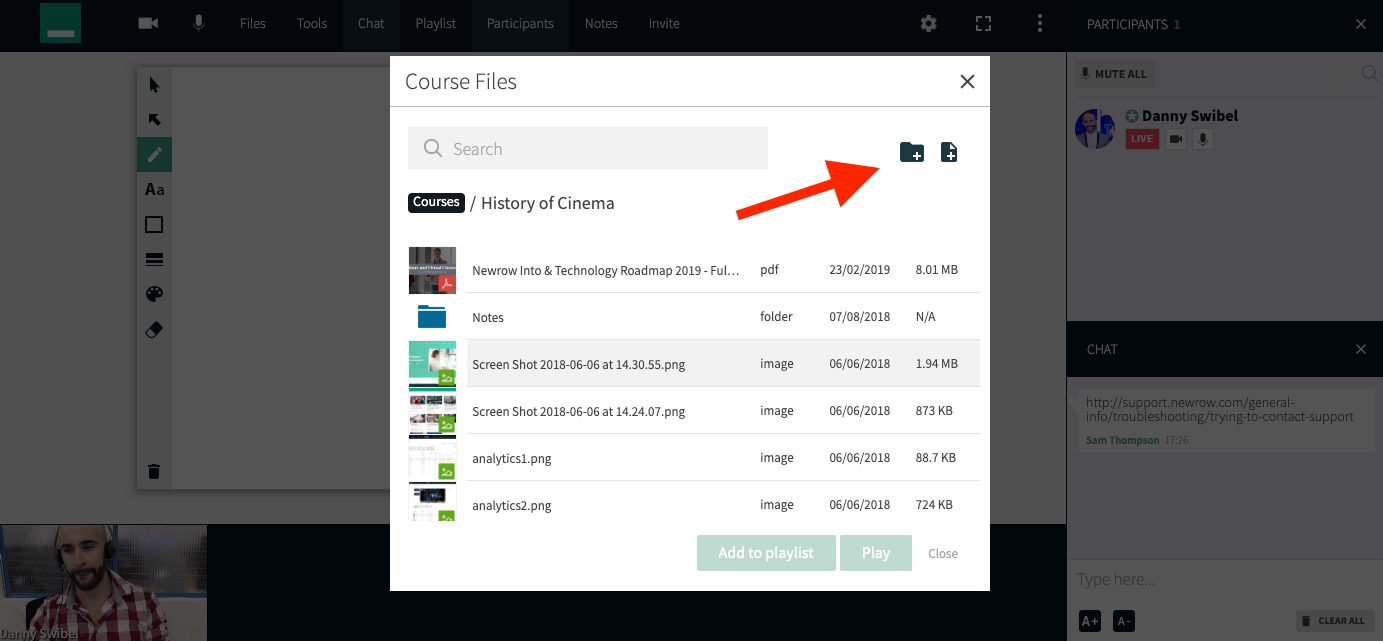Open the Participants tab
Image resolution: width=1383 pixels, height=641 pixels.
(520, 24)
